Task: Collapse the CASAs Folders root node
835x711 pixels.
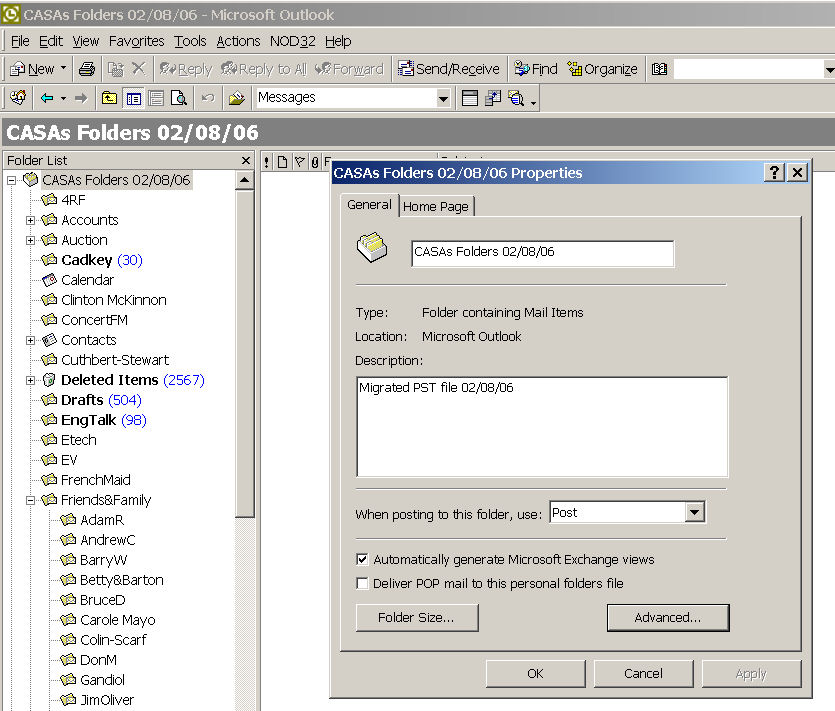Action: [11, 181]
